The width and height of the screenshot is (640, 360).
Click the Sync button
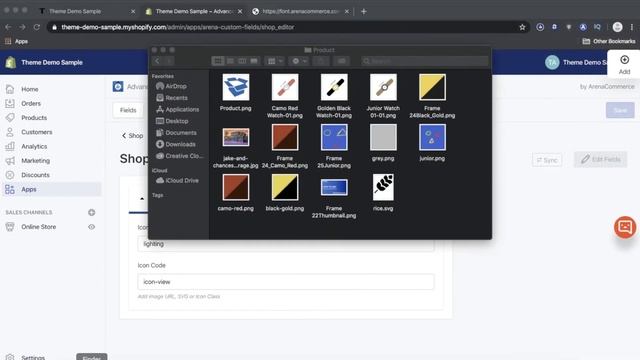pos(547,160)
